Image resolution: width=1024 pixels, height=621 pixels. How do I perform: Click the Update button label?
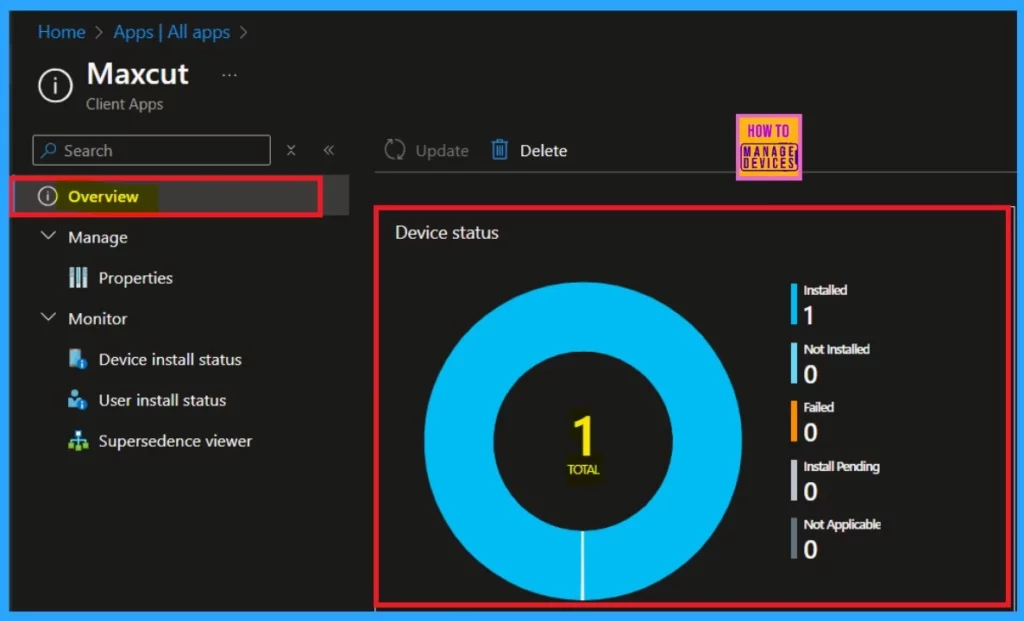[x=442, y=151]
